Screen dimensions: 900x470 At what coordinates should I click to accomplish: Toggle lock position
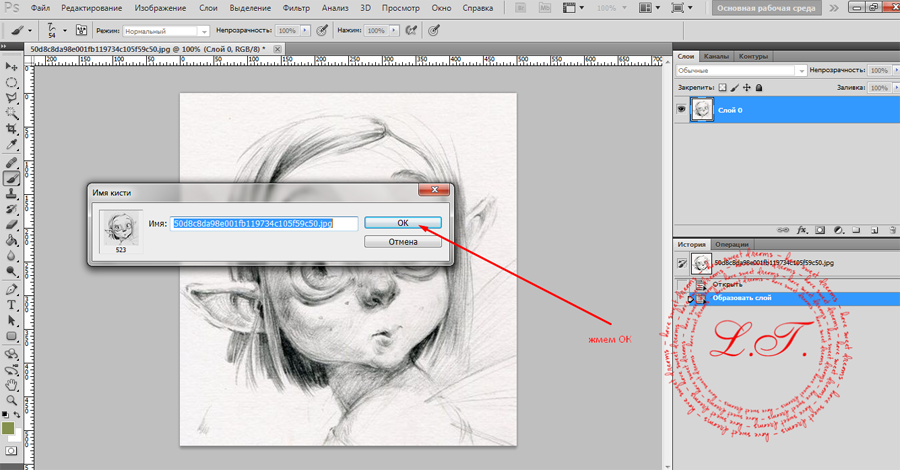pyautogui.click(x=747, y=88)
